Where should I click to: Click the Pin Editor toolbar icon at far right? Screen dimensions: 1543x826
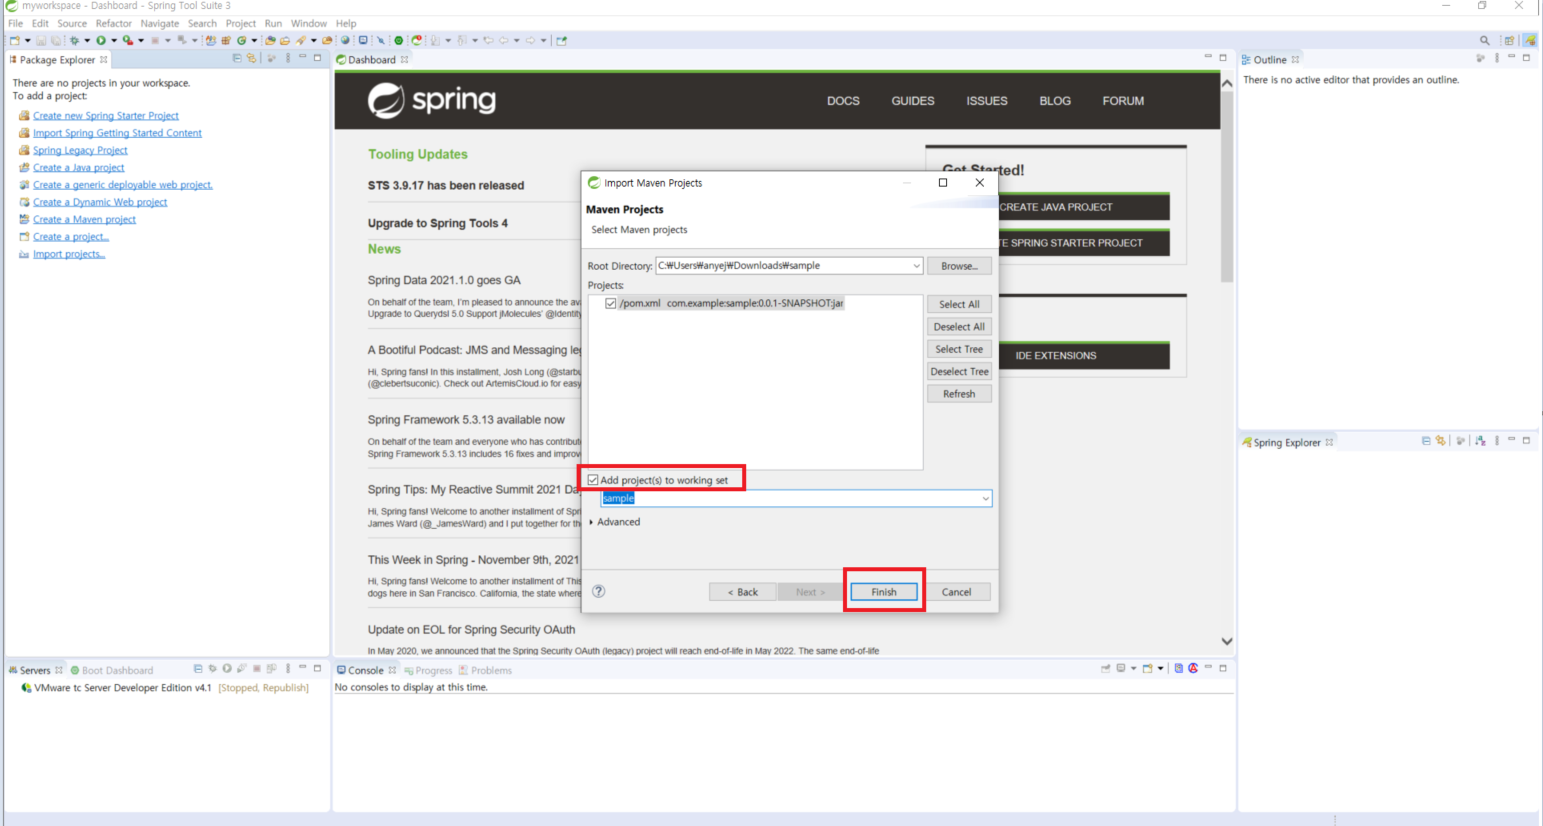click(x=561, y=41)
